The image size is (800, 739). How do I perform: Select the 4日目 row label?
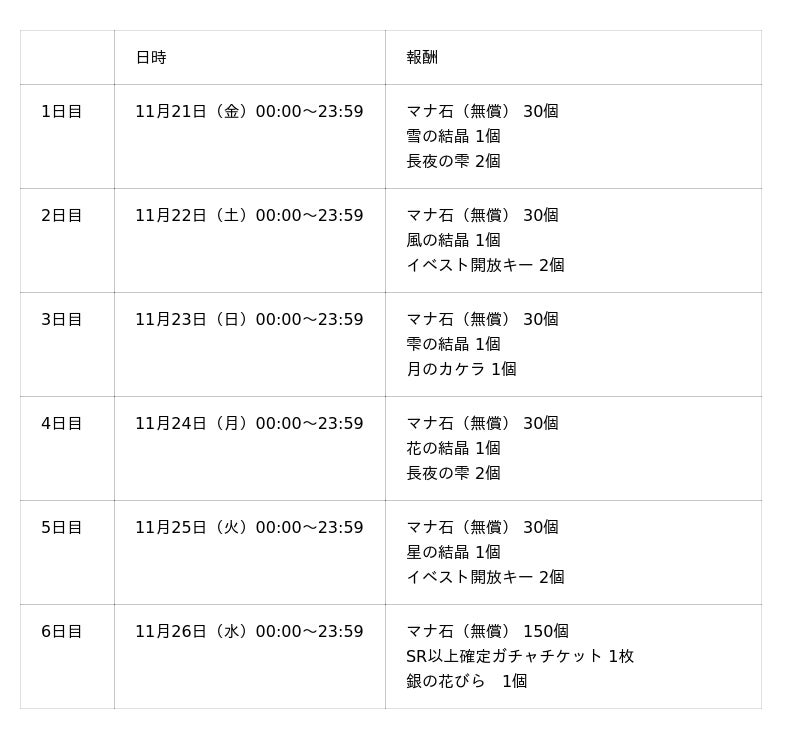[x=62, y=424]
